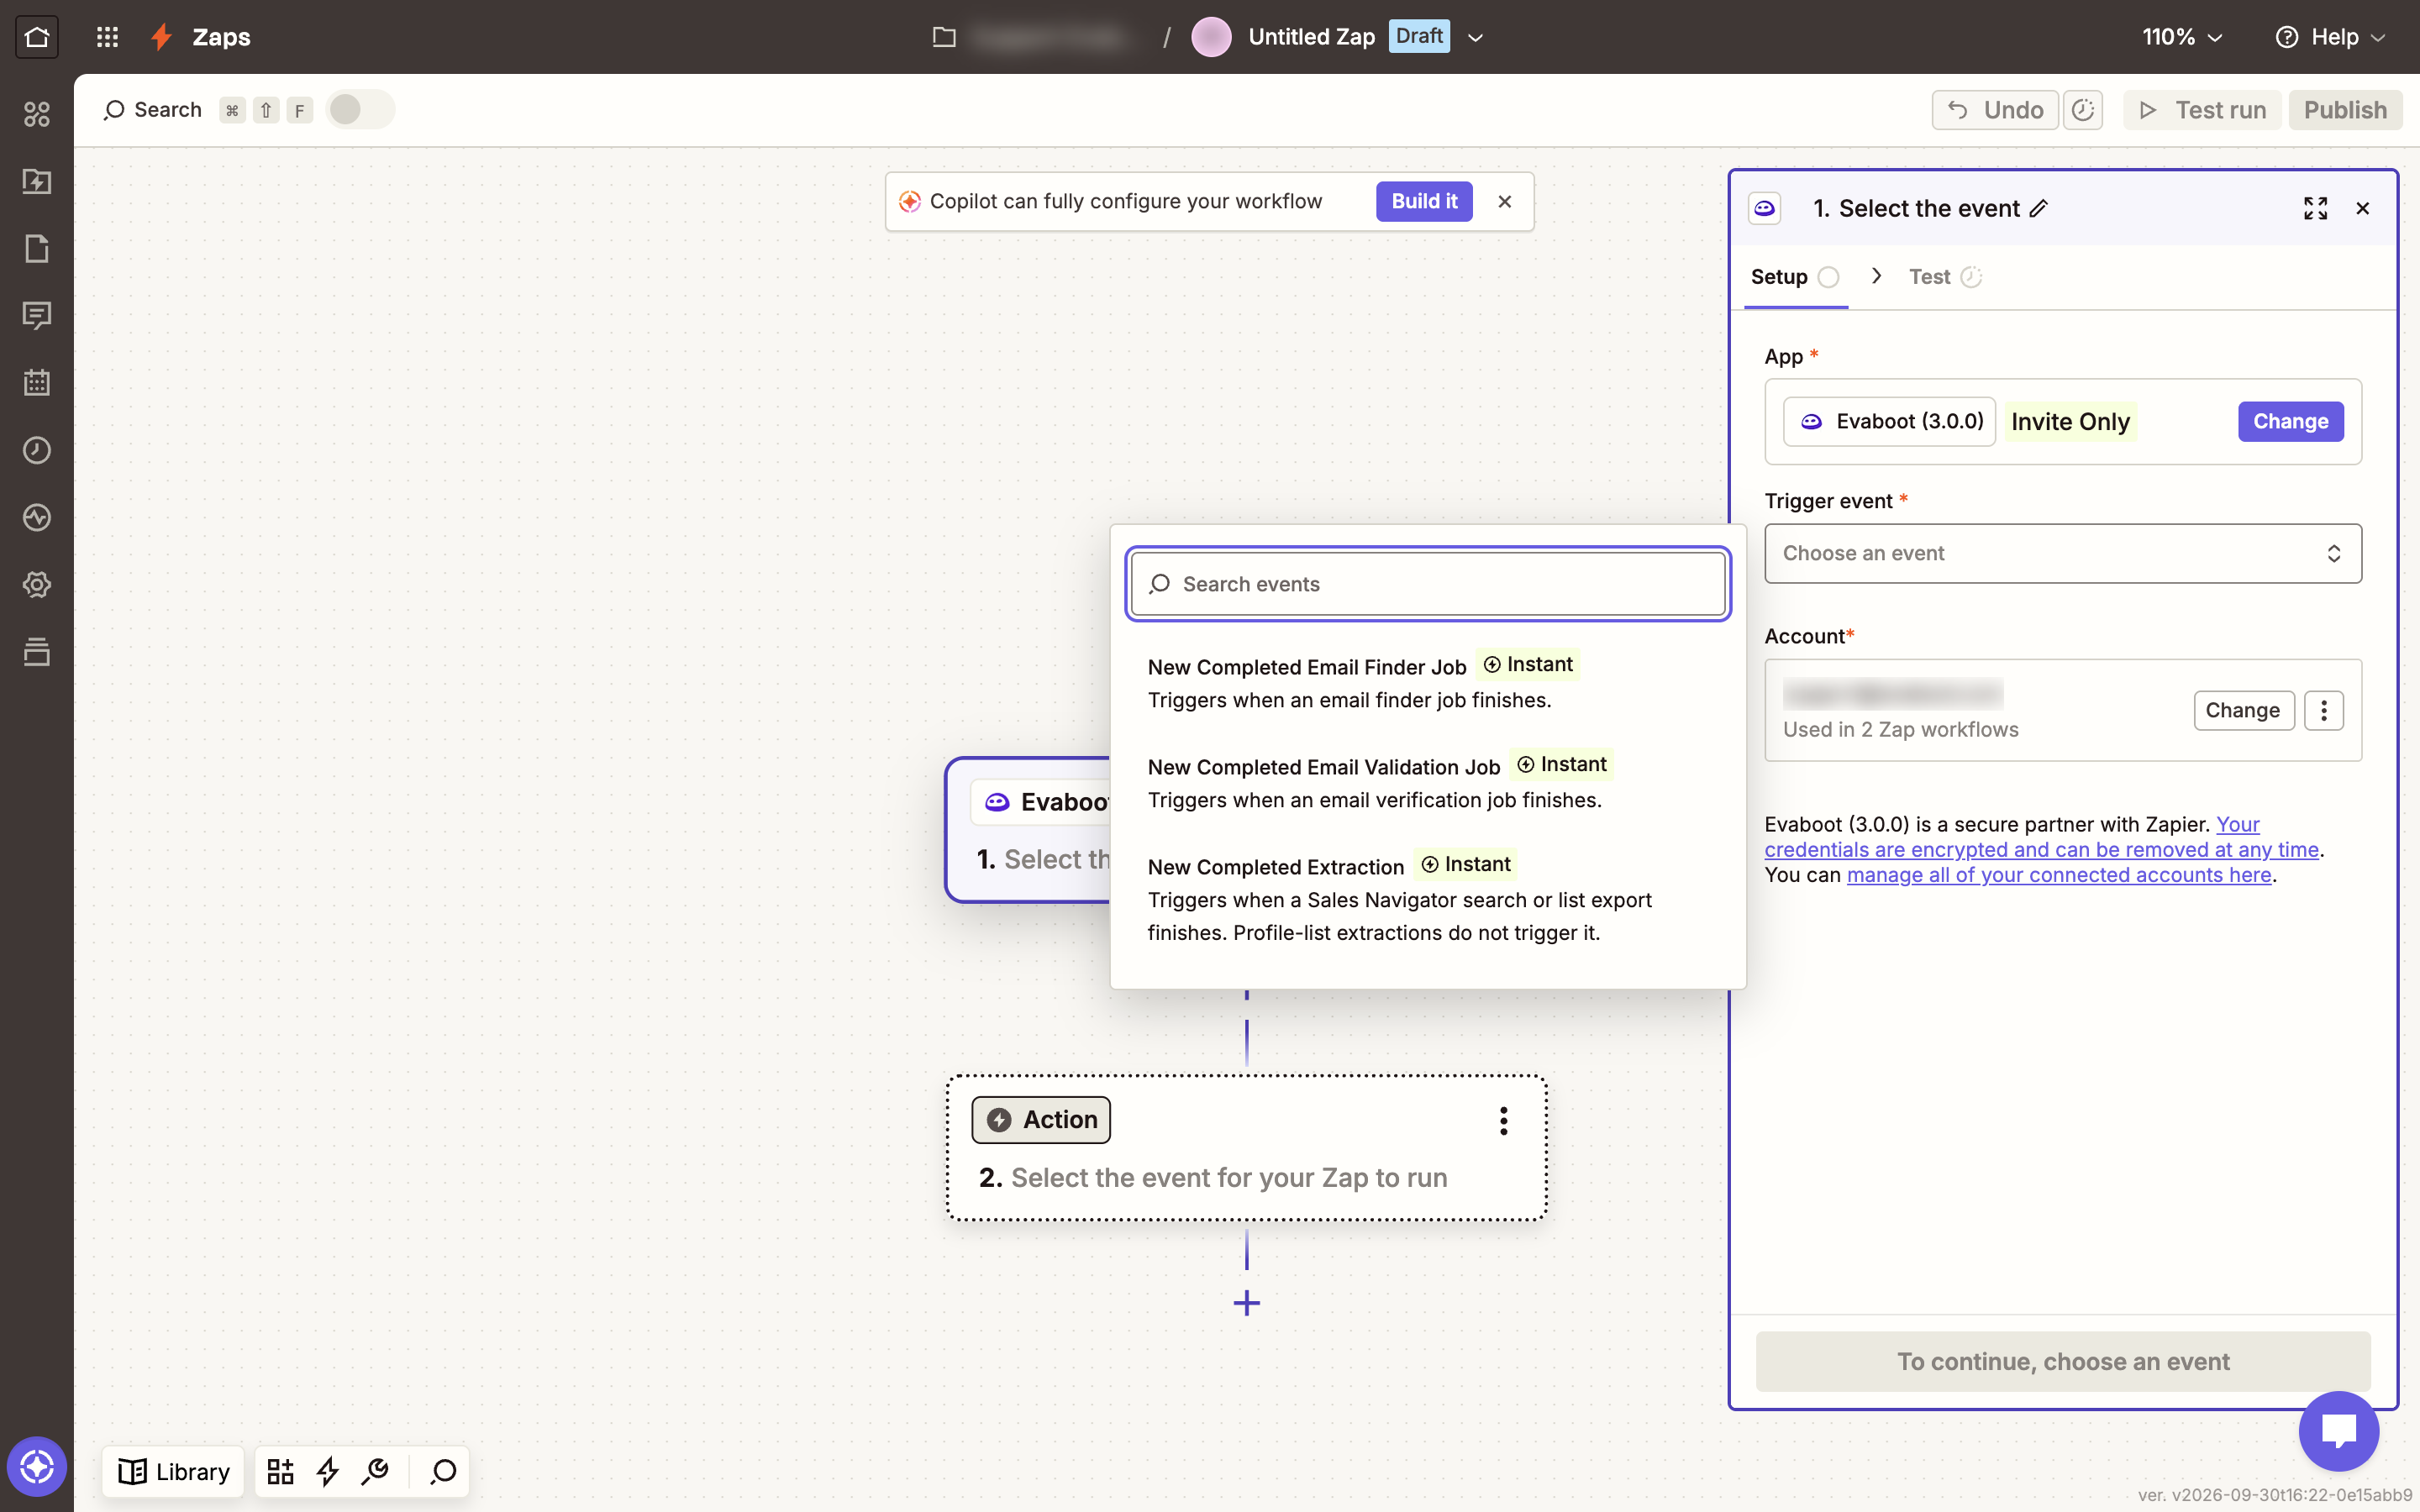Viewport: 2420px width, 1512px height.
Task: Rename the step with the pencil icon
Action: pyautogui.click(x=2039, y=208)
